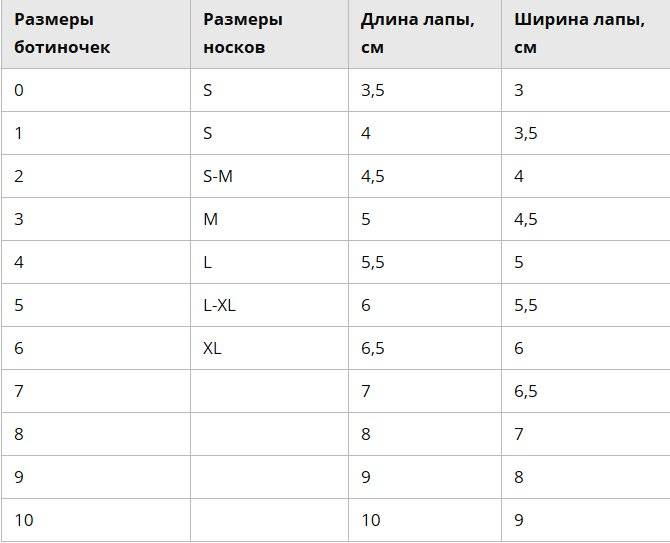
Task: Click the 'Ширина лапы, см' header
Action: 586,34
